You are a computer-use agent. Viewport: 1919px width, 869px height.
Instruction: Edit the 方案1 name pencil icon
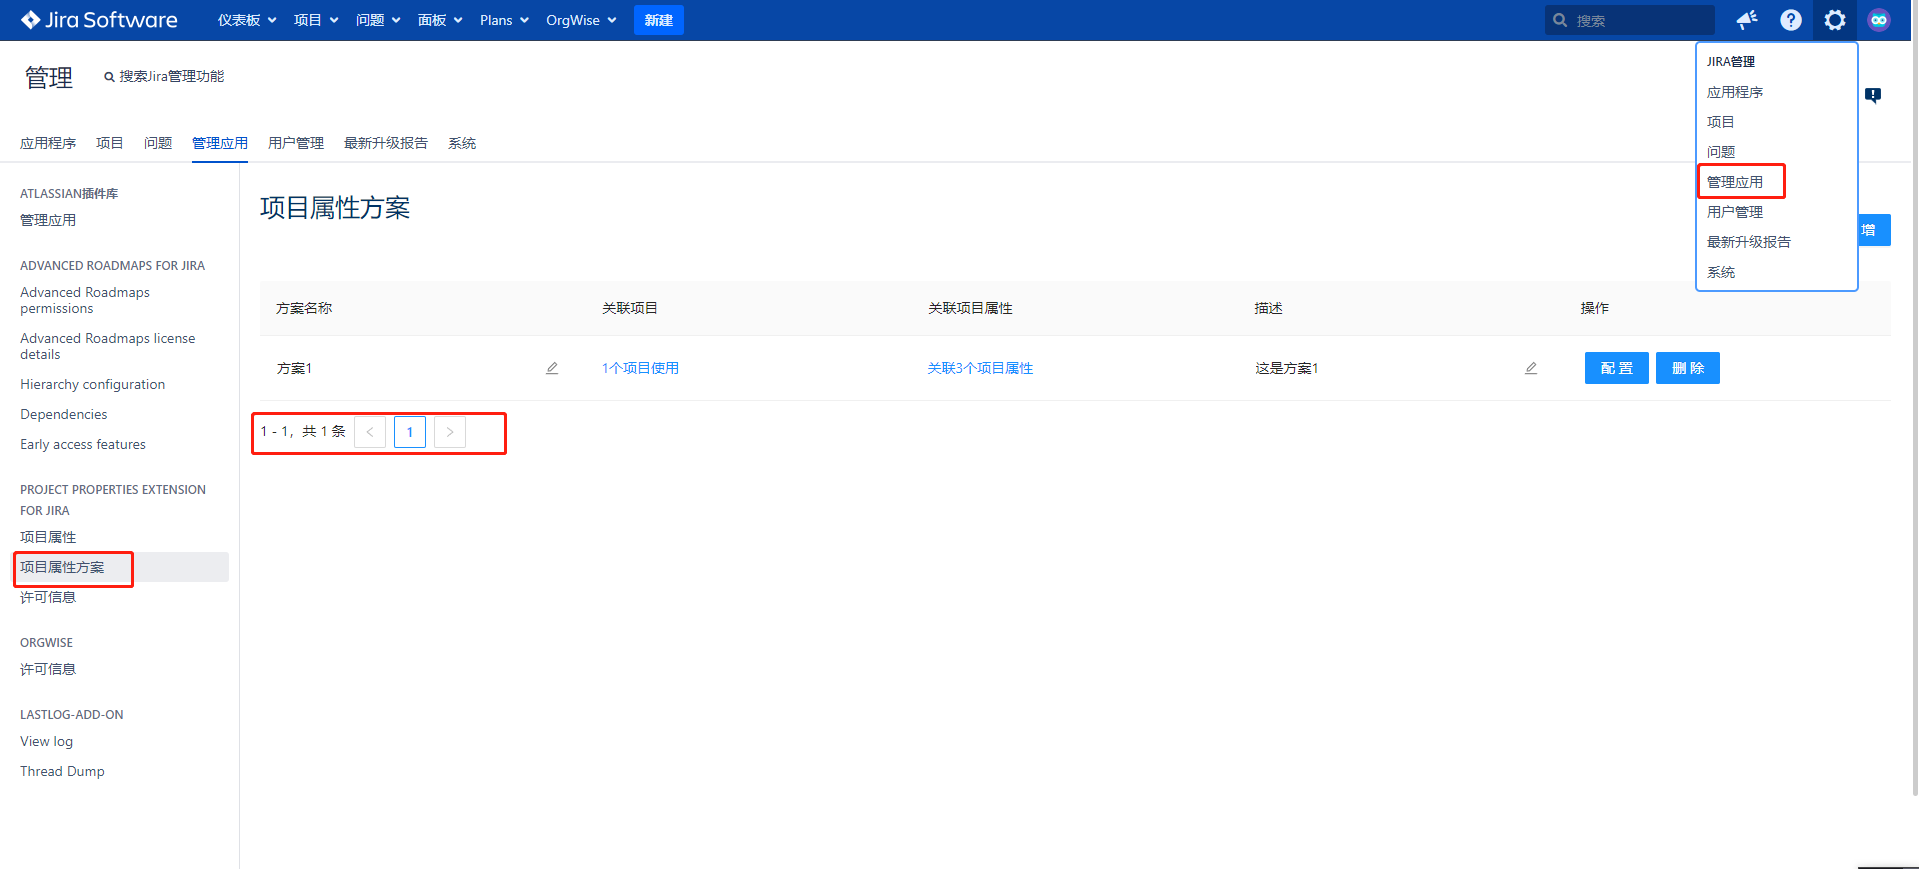(552, 368)
